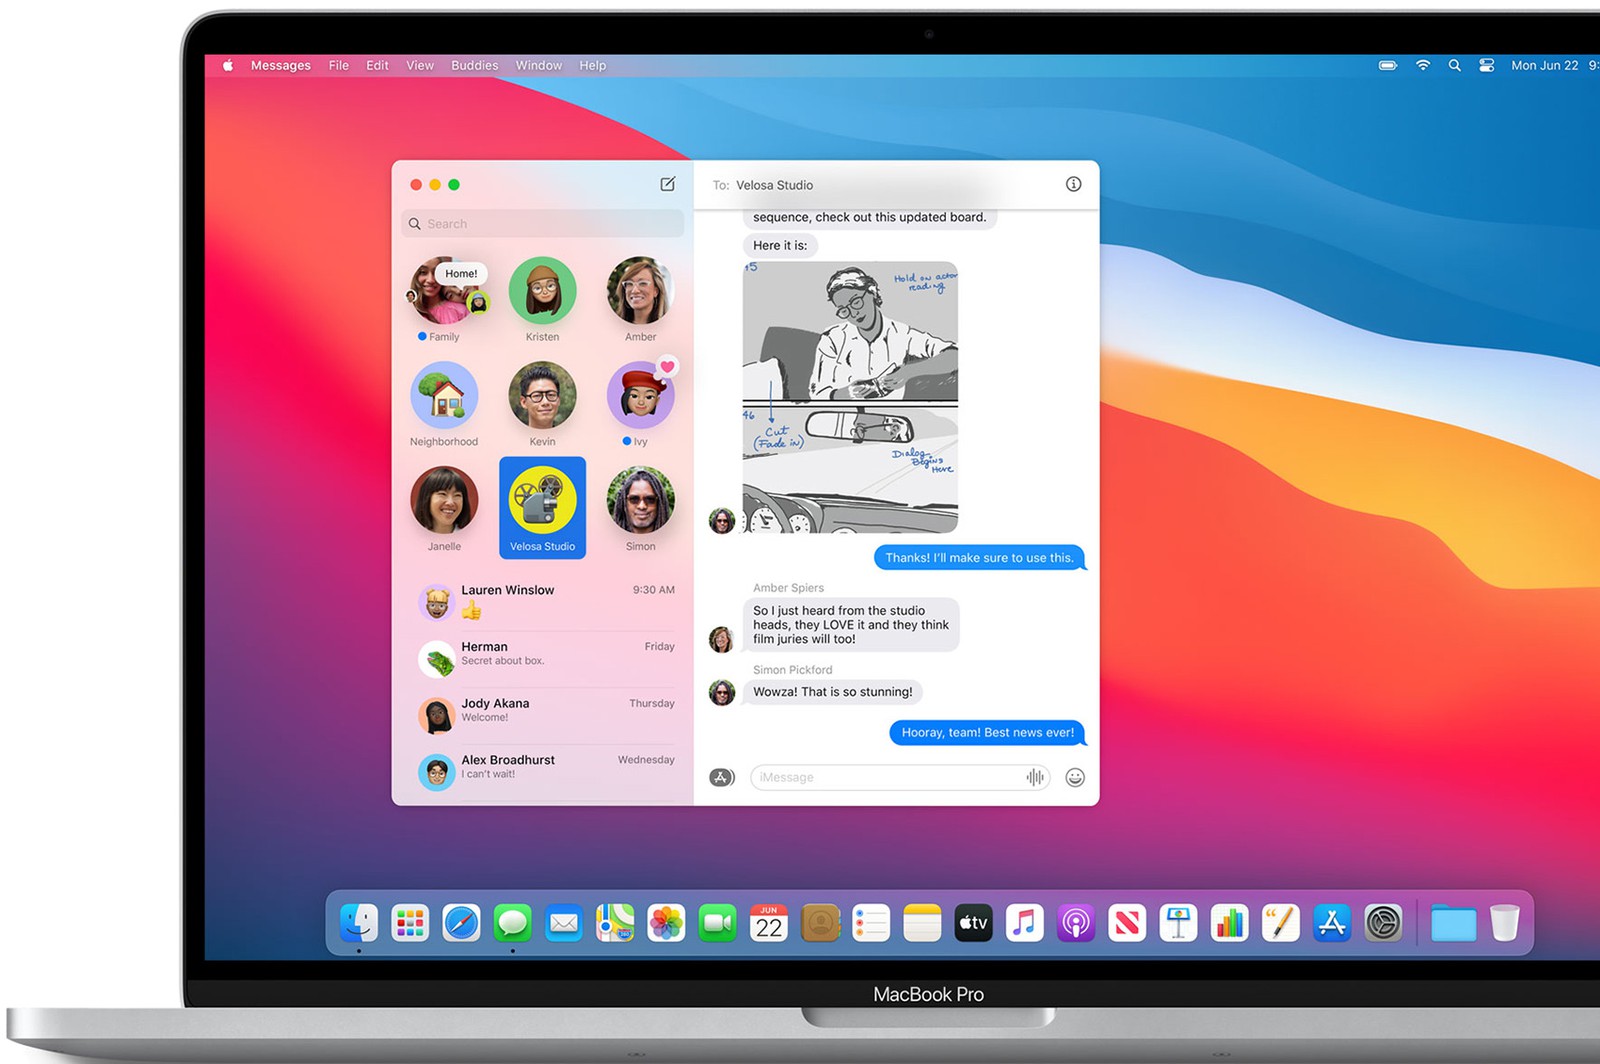
Task: Click the Search conversations field
Action: 545,224
